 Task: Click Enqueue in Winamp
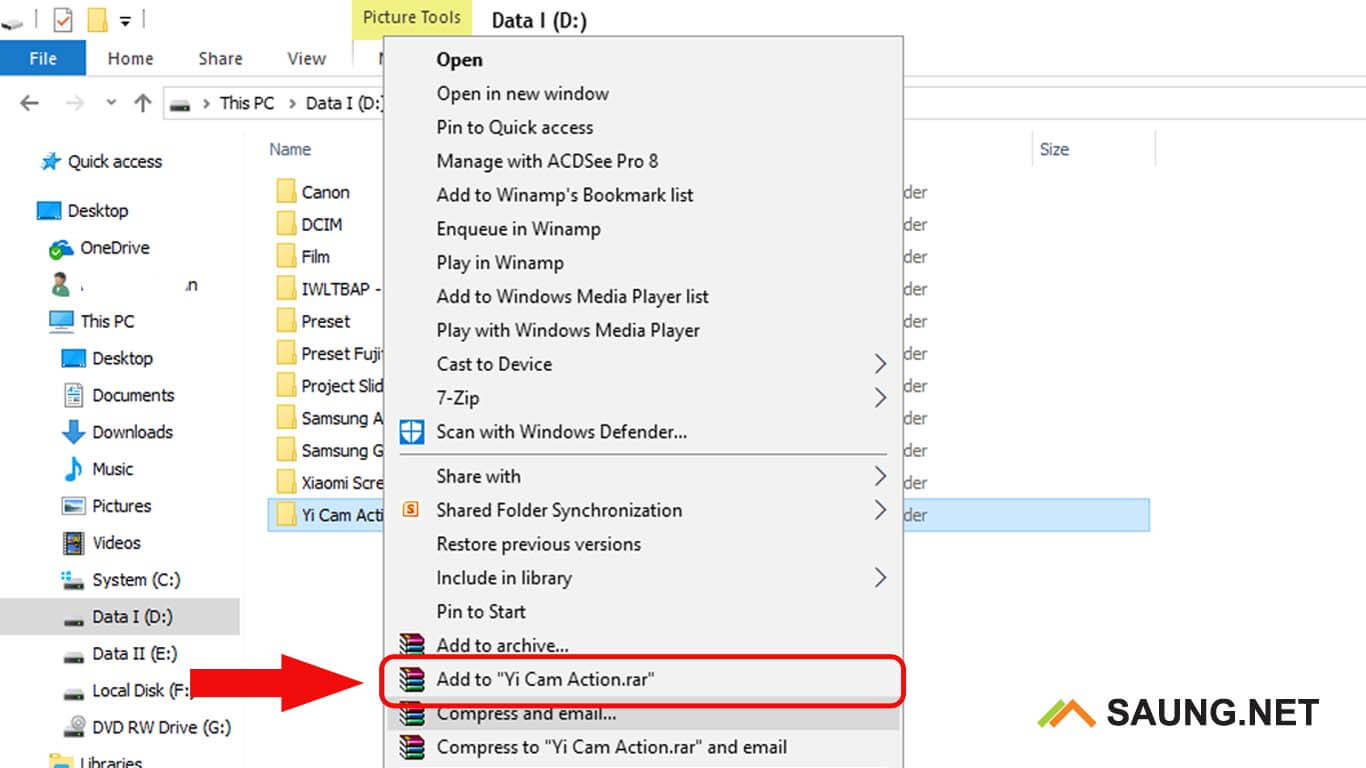(518, 229)
